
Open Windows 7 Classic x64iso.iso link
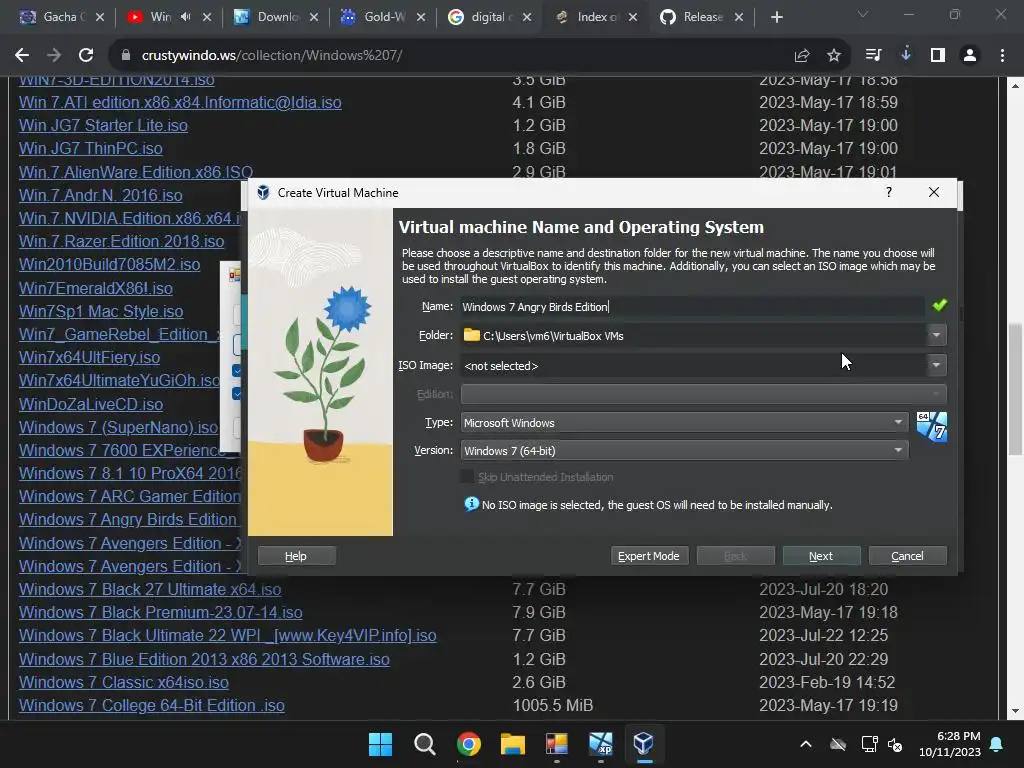click(x=123, y=682)
